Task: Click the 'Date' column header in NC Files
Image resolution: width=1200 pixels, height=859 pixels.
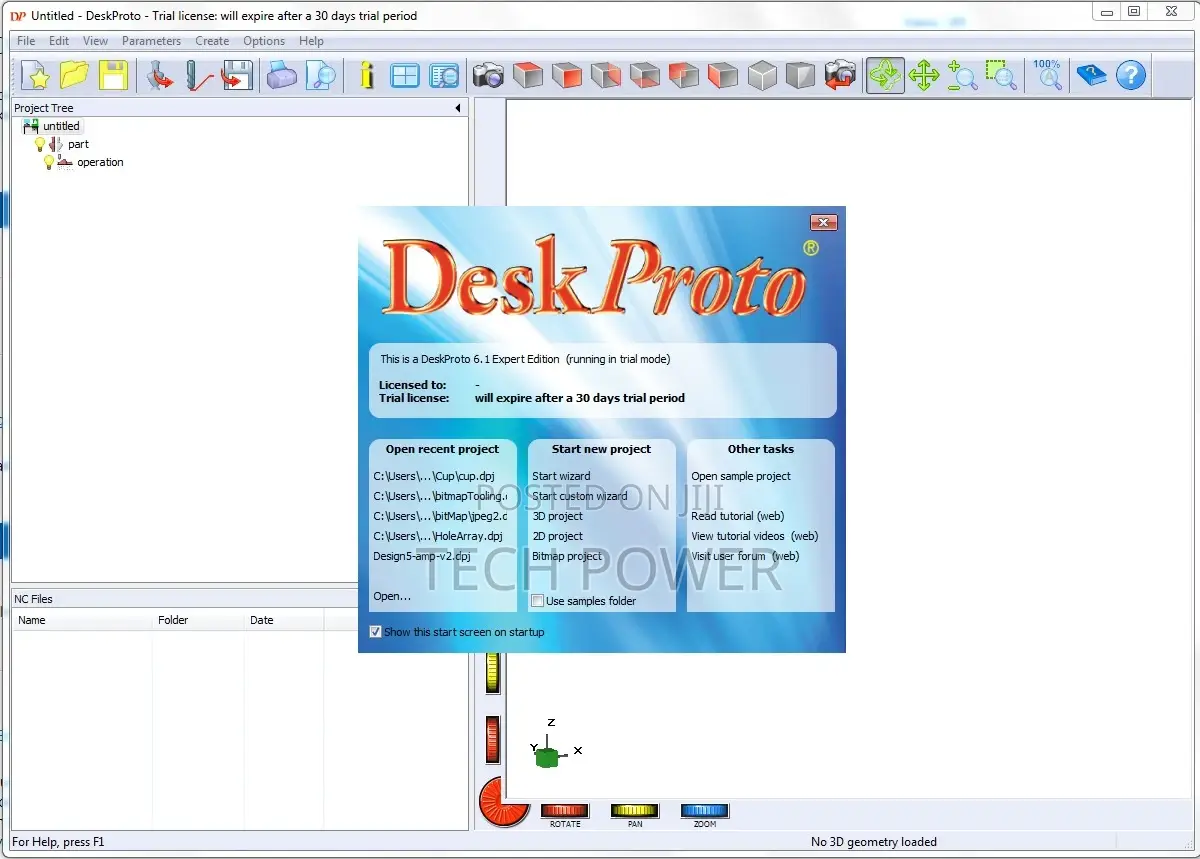Action: click(284, 620)
